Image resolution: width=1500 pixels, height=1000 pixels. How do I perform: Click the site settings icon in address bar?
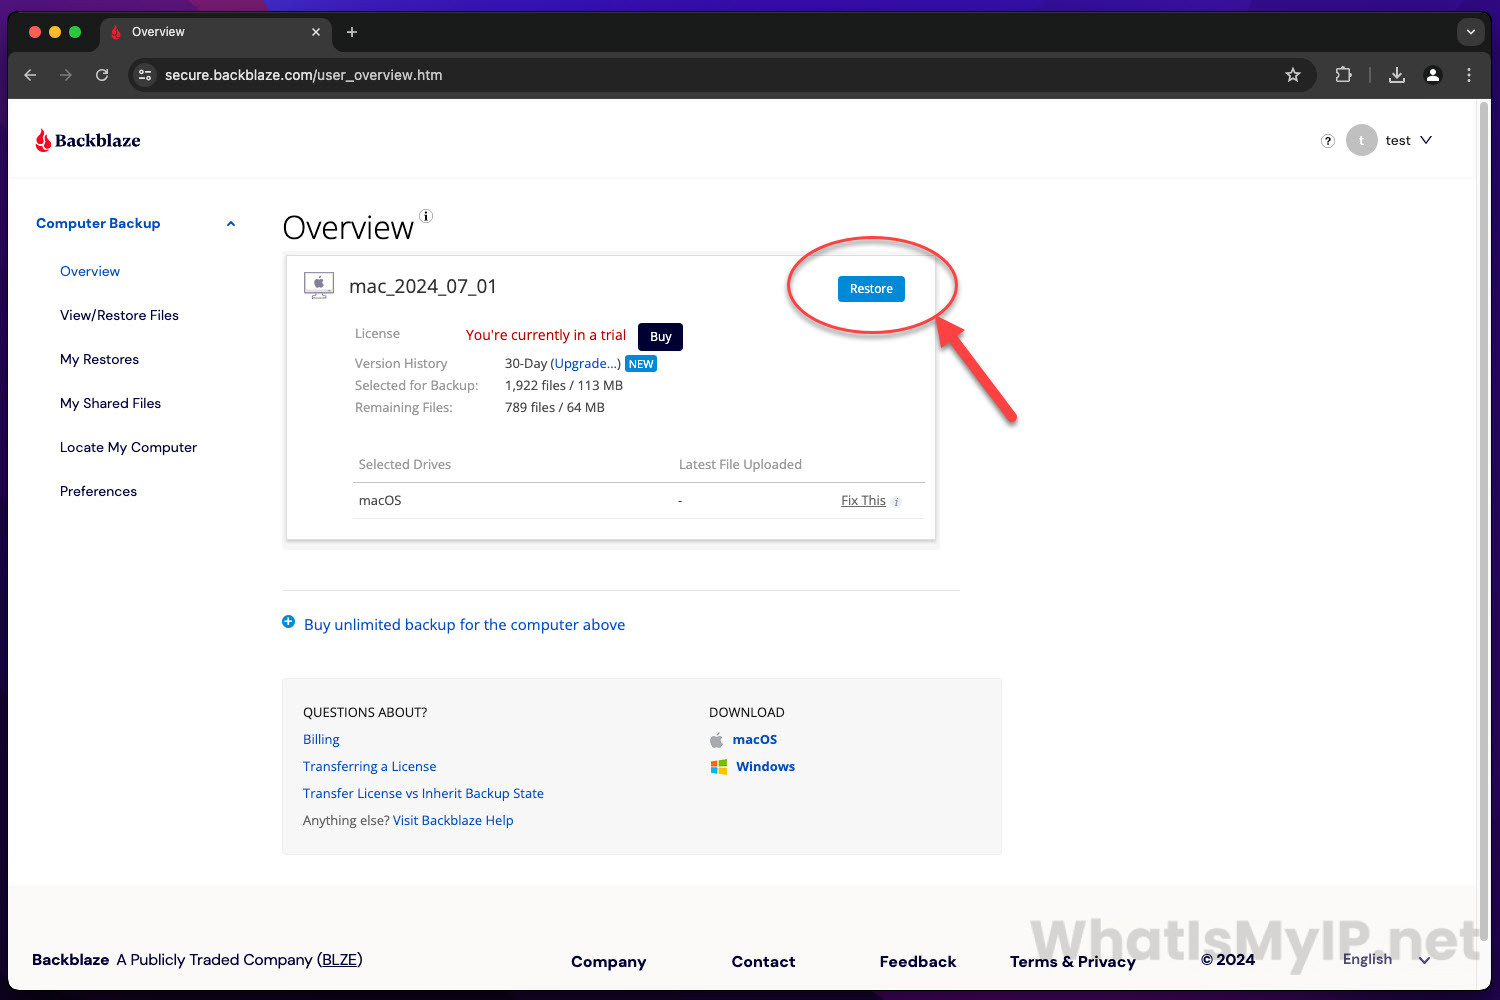coord(145,75)
